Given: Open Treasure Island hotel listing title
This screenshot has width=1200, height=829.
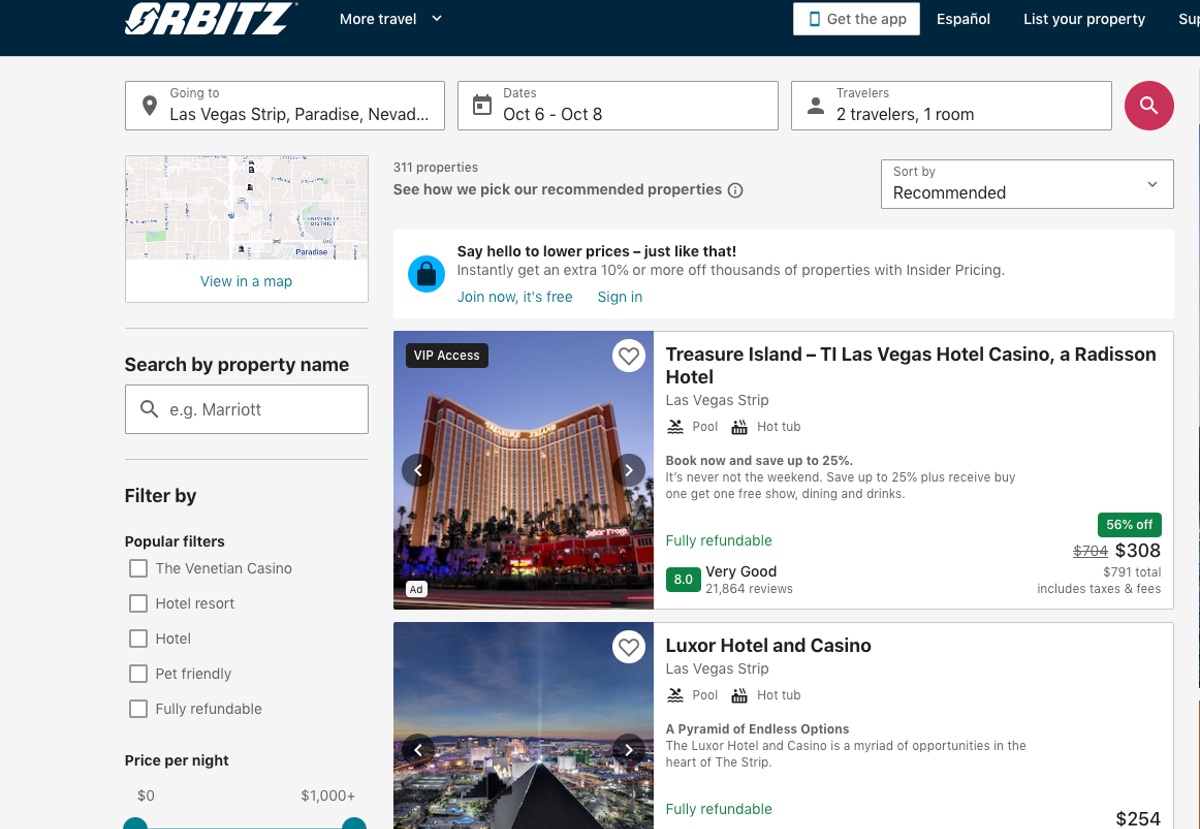Looking at the screenshot, I should 911,365.
